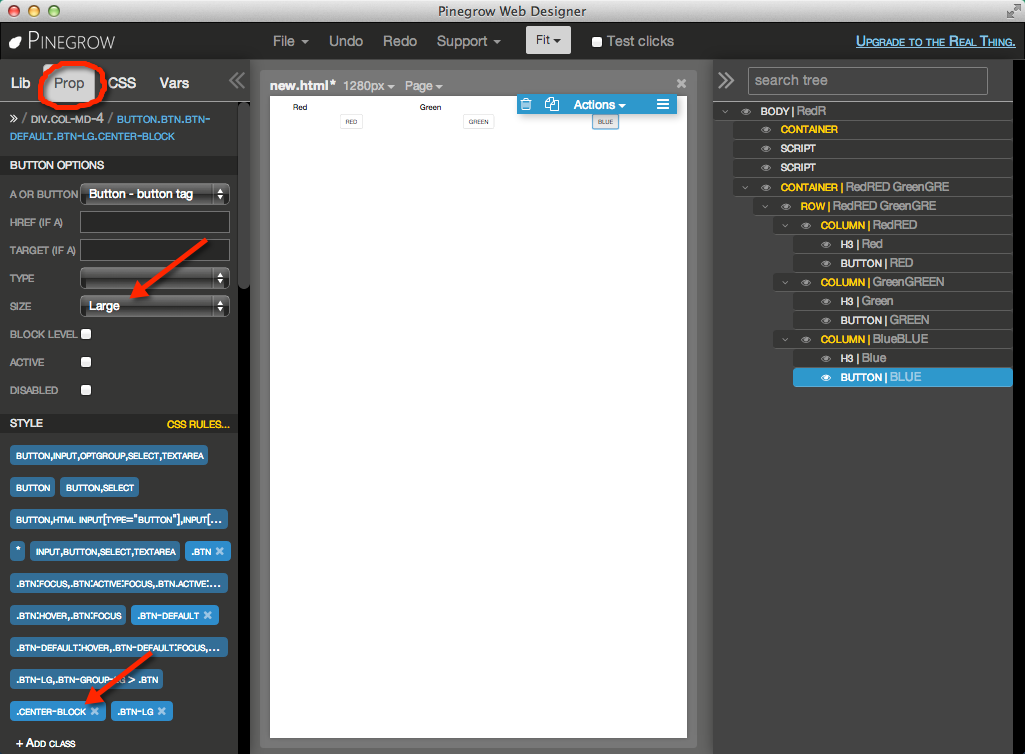Open the Actions dropdown
The image size is (1025, 754).
599,105
